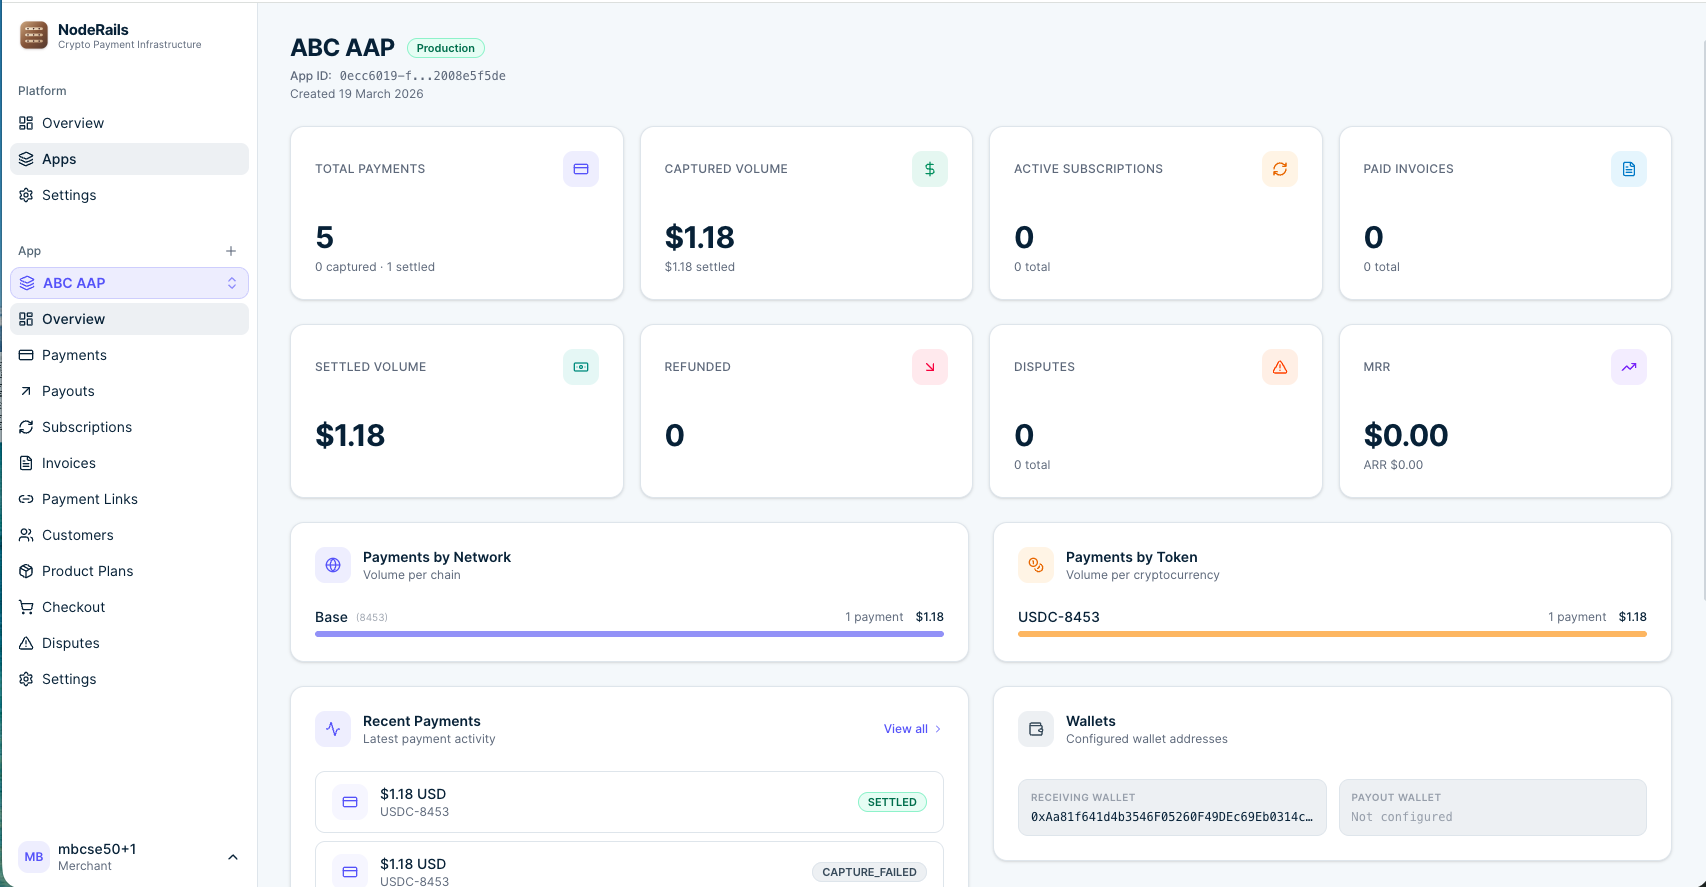Expand the mbcse50+1 account menu
The image size is (1706, 887).
click(232, 857)
